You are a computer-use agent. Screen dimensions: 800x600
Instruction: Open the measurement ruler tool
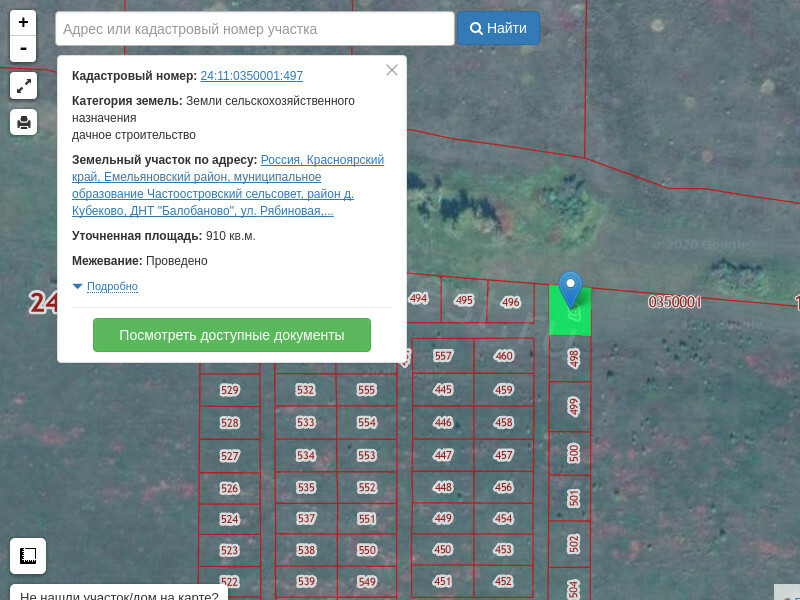click(x=28, y=555)
